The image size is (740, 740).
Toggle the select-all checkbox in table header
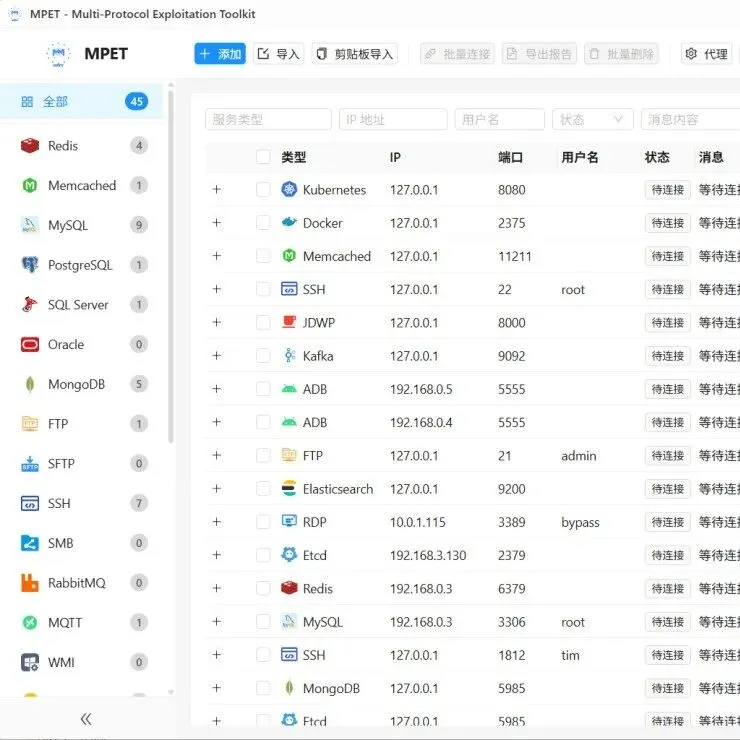pos(263,157)
